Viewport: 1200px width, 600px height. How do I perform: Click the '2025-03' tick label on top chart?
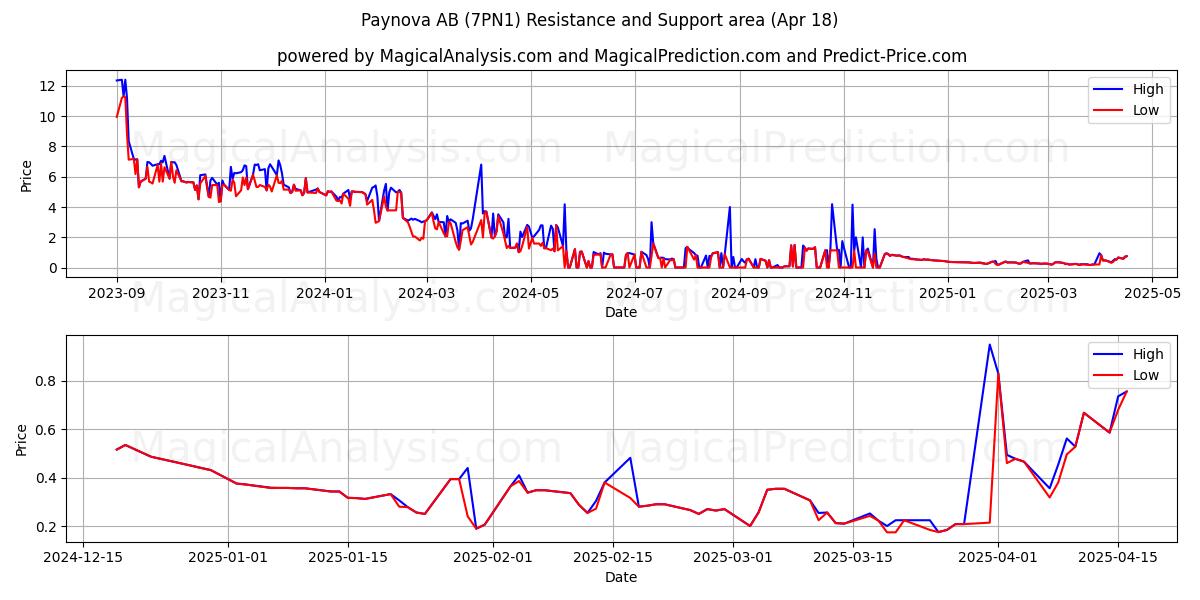[1046, 293]
